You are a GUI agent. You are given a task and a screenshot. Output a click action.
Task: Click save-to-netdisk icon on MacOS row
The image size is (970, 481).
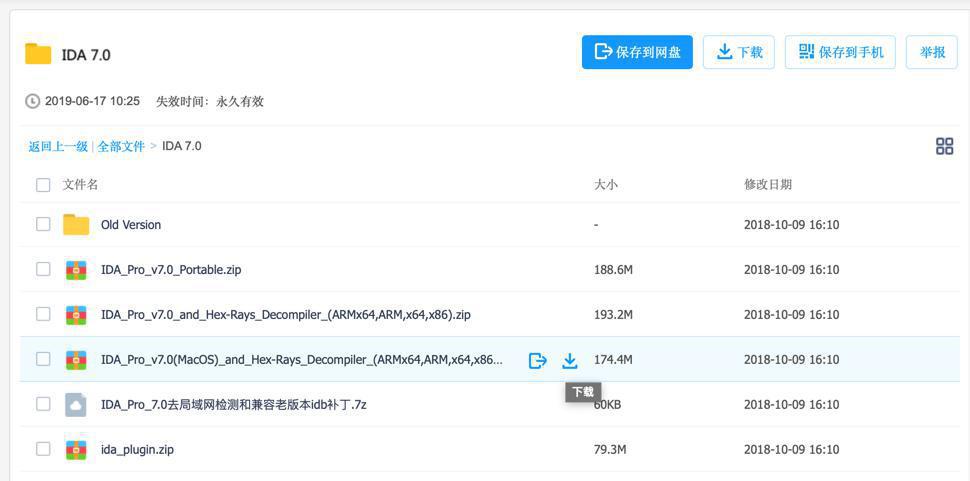pos(538,360)
